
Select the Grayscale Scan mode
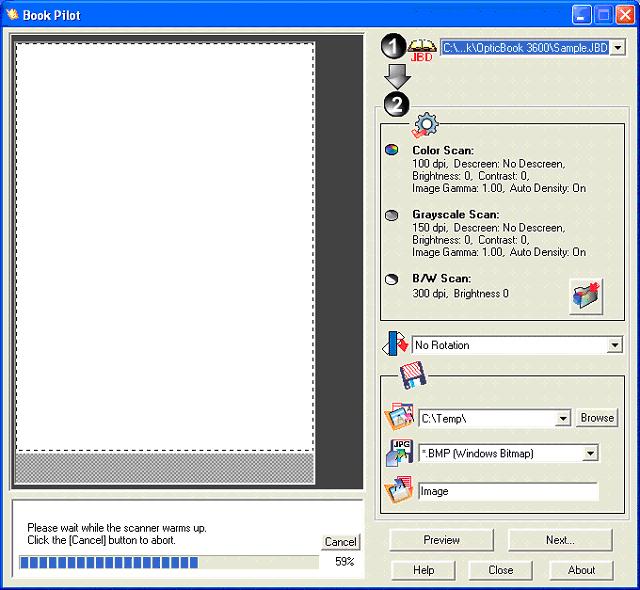point(391,215)
